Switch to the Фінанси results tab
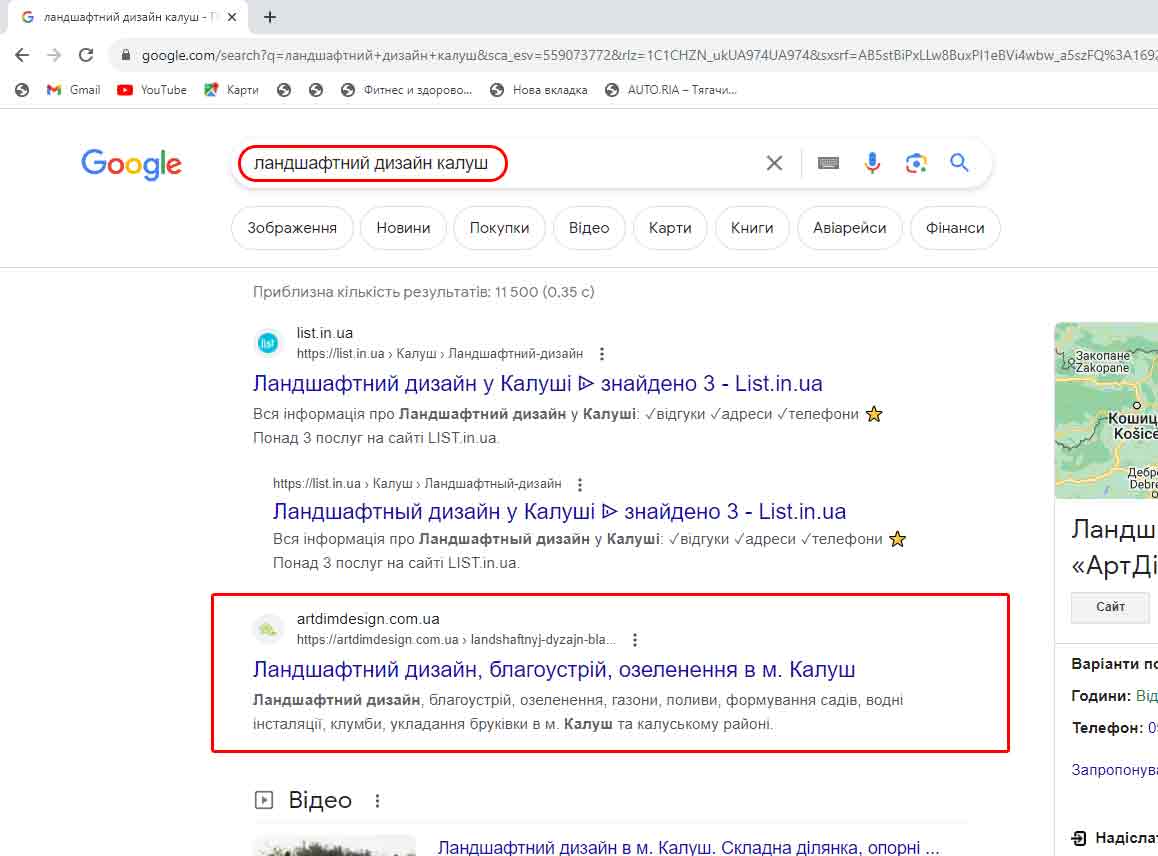The height and width of the screenshot is (856, 1158). pyautogui.click(x=955, y=228)
